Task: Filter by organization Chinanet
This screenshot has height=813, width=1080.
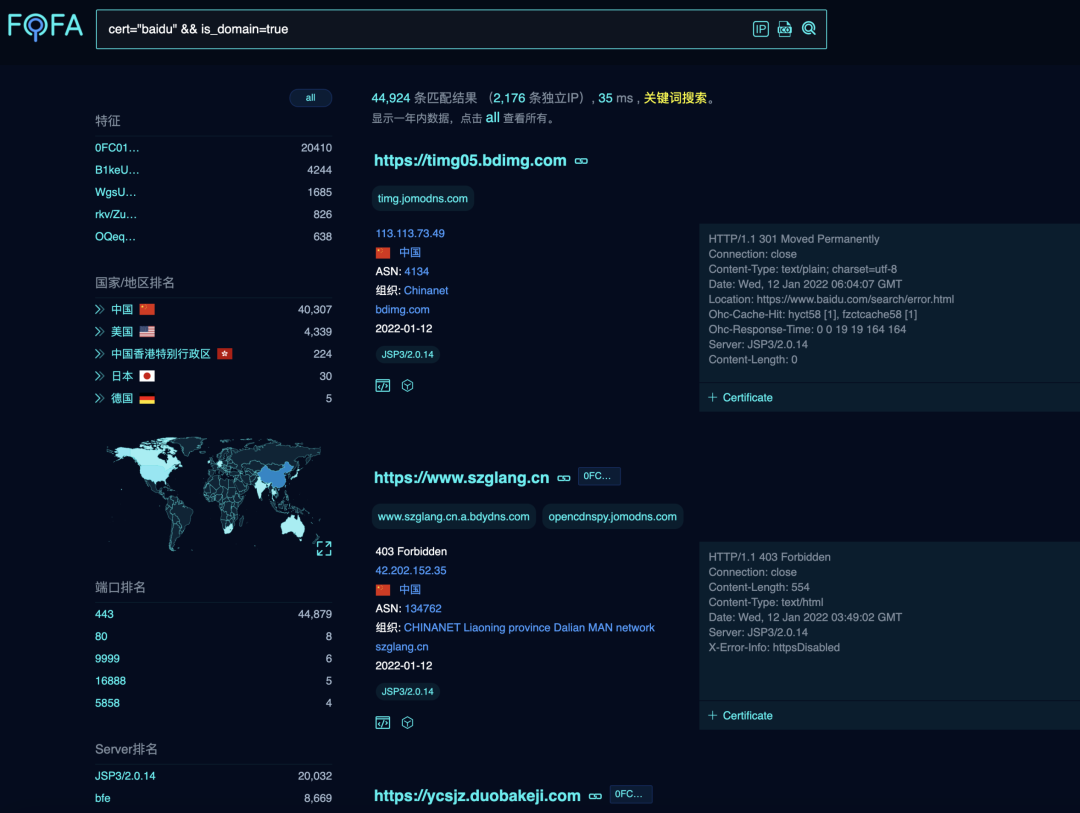Action: click(426, 291)
